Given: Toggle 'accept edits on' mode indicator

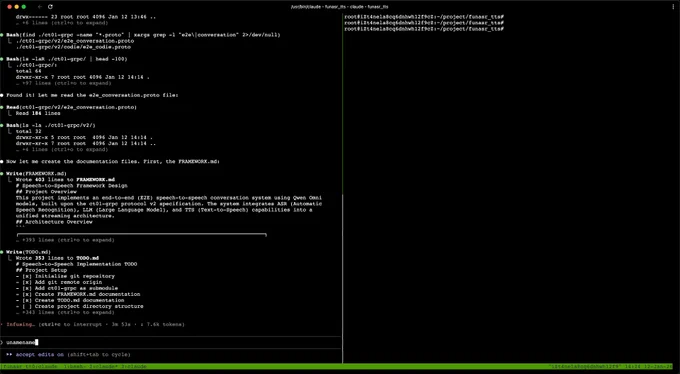Looking at the screenshot, I should tap(40, 355).
